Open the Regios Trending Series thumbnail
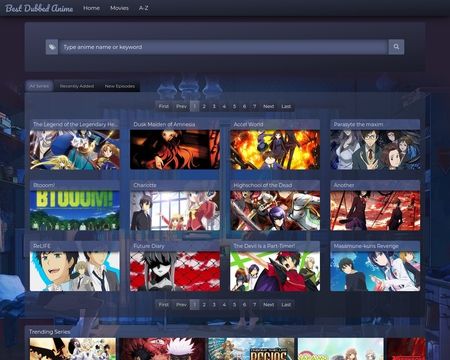Viewport: 450px width, 360px height. tap(251, 349)
